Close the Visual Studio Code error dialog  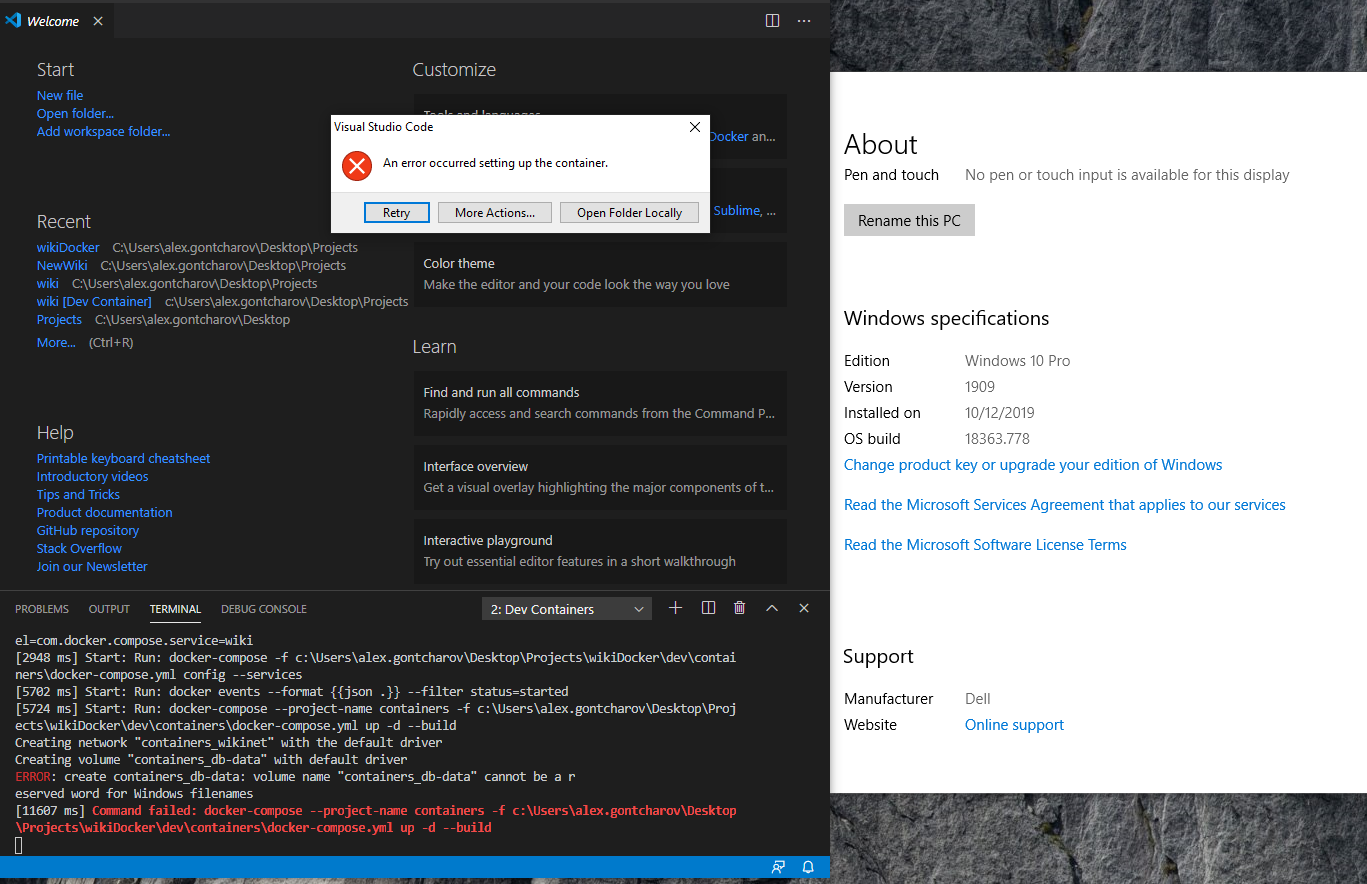tap(695, 127)
